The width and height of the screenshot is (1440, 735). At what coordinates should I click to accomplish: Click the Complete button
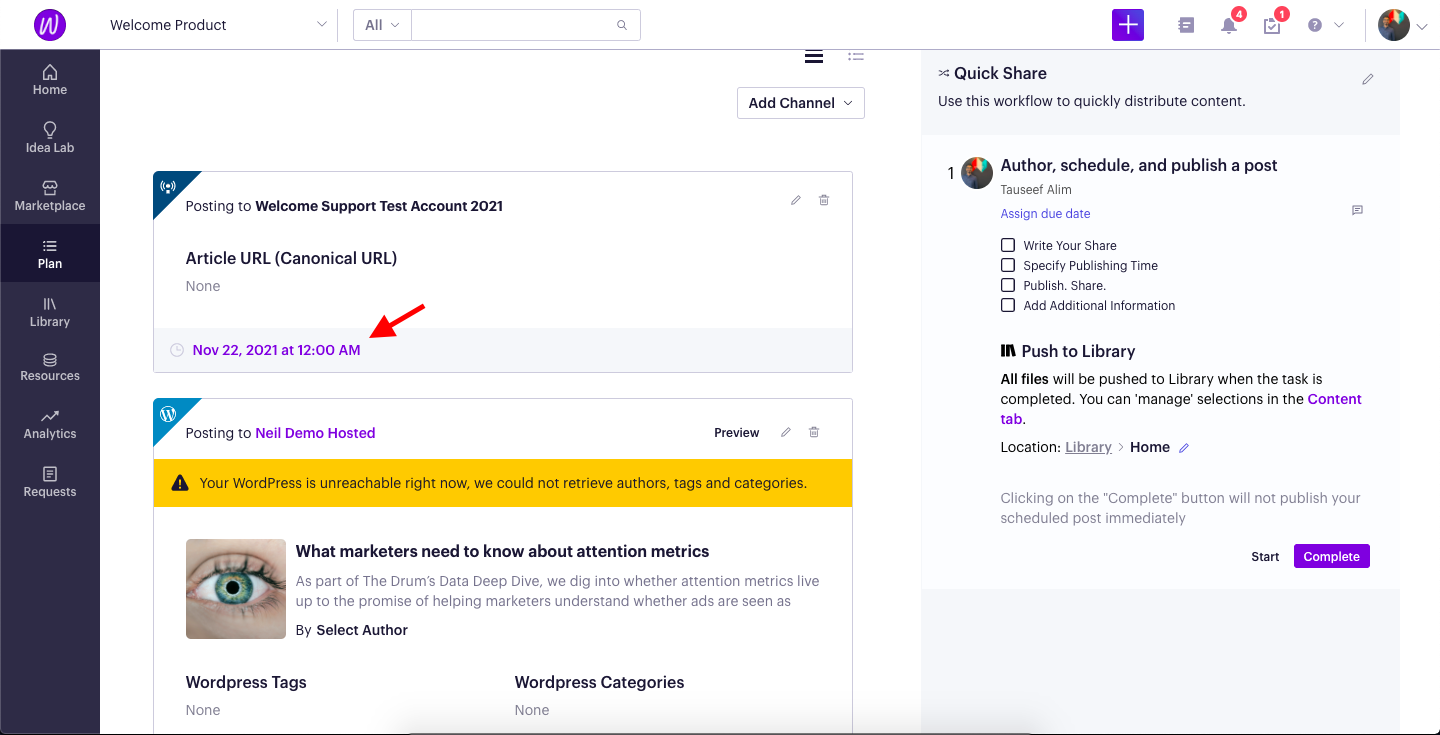[1331, 556]
